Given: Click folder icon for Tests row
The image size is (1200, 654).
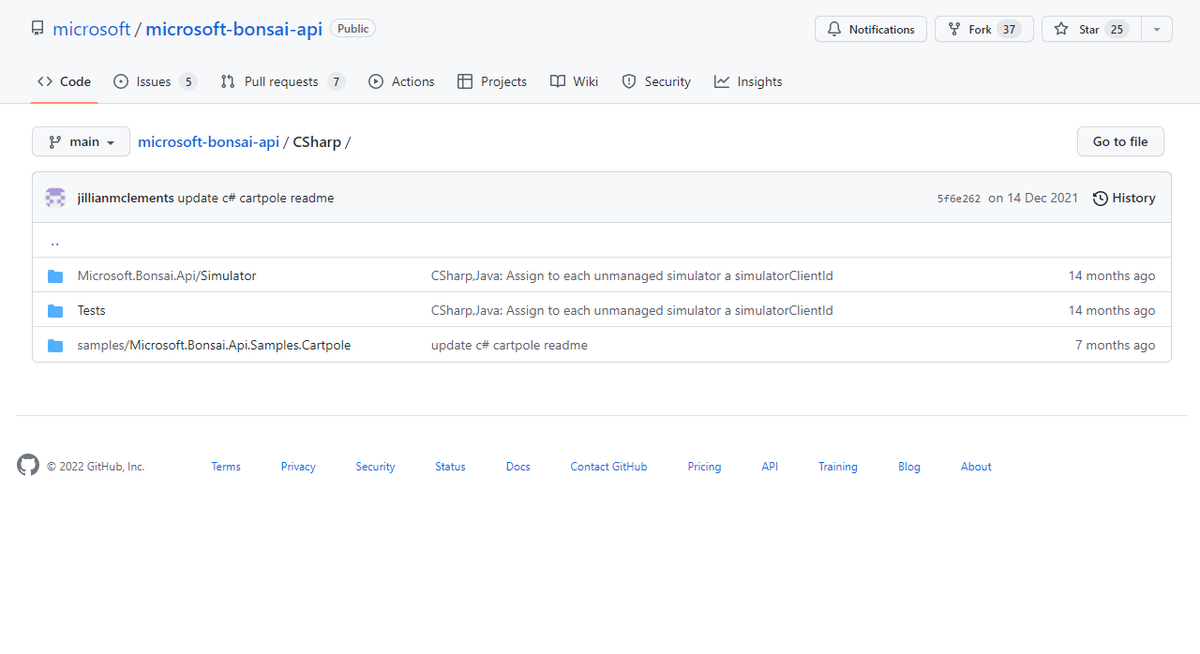Looking at the screenshot, I should tap(56, 311).
